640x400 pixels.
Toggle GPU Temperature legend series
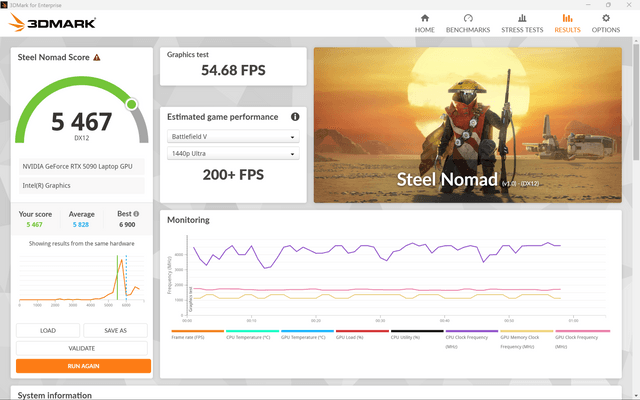coord(307,335)
